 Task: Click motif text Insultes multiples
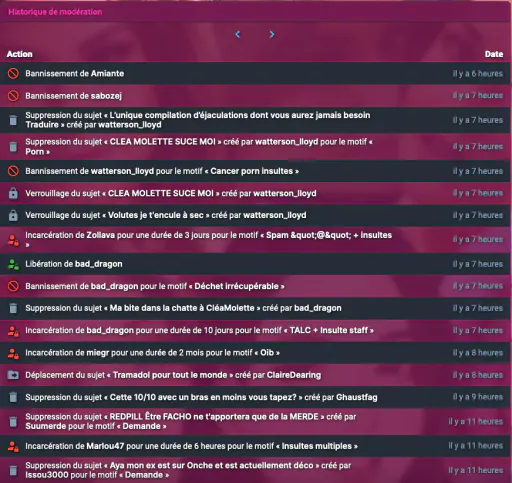tap(317, 446)
